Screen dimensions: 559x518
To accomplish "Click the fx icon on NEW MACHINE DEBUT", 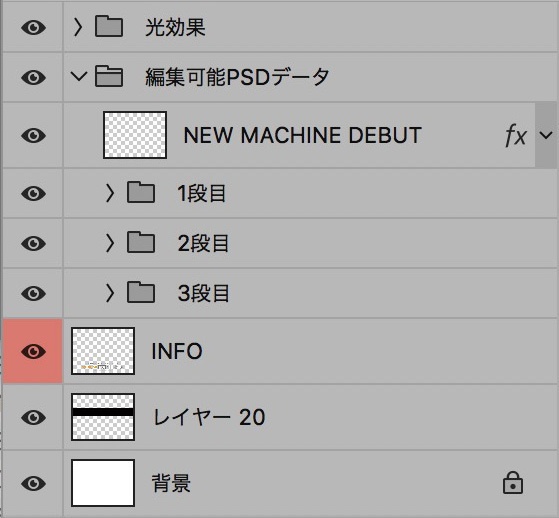I will pyautogui.click(x=516, y=136).
